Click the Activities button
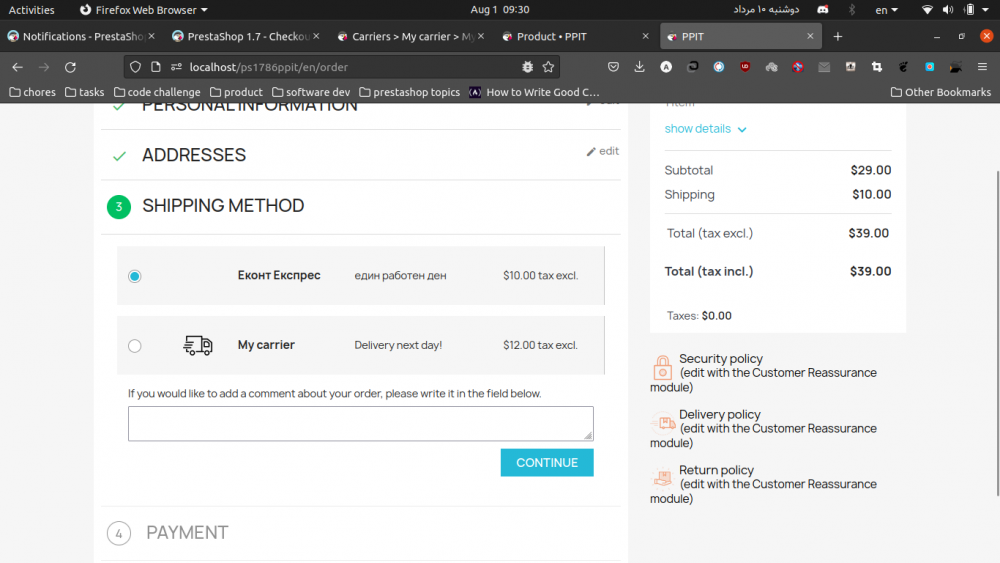 [31, 10]
